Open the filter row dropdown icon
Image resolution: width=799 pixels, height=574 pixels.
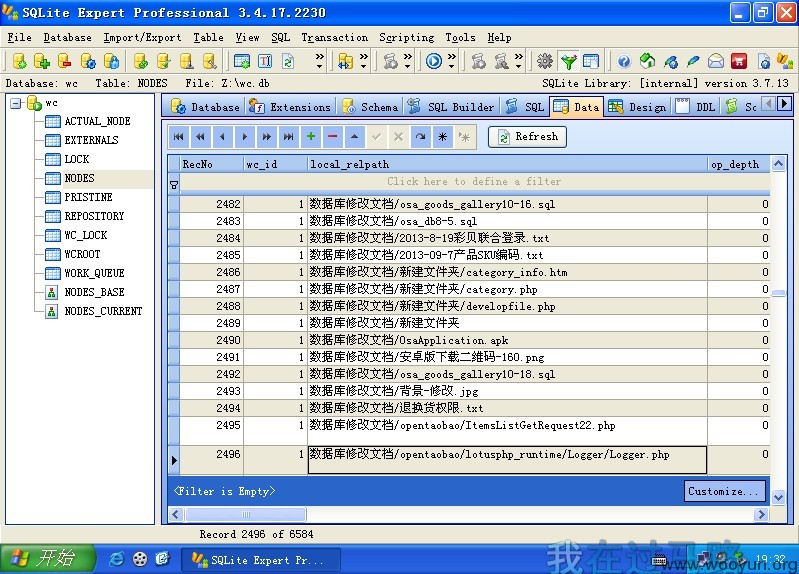click(174, 185)
